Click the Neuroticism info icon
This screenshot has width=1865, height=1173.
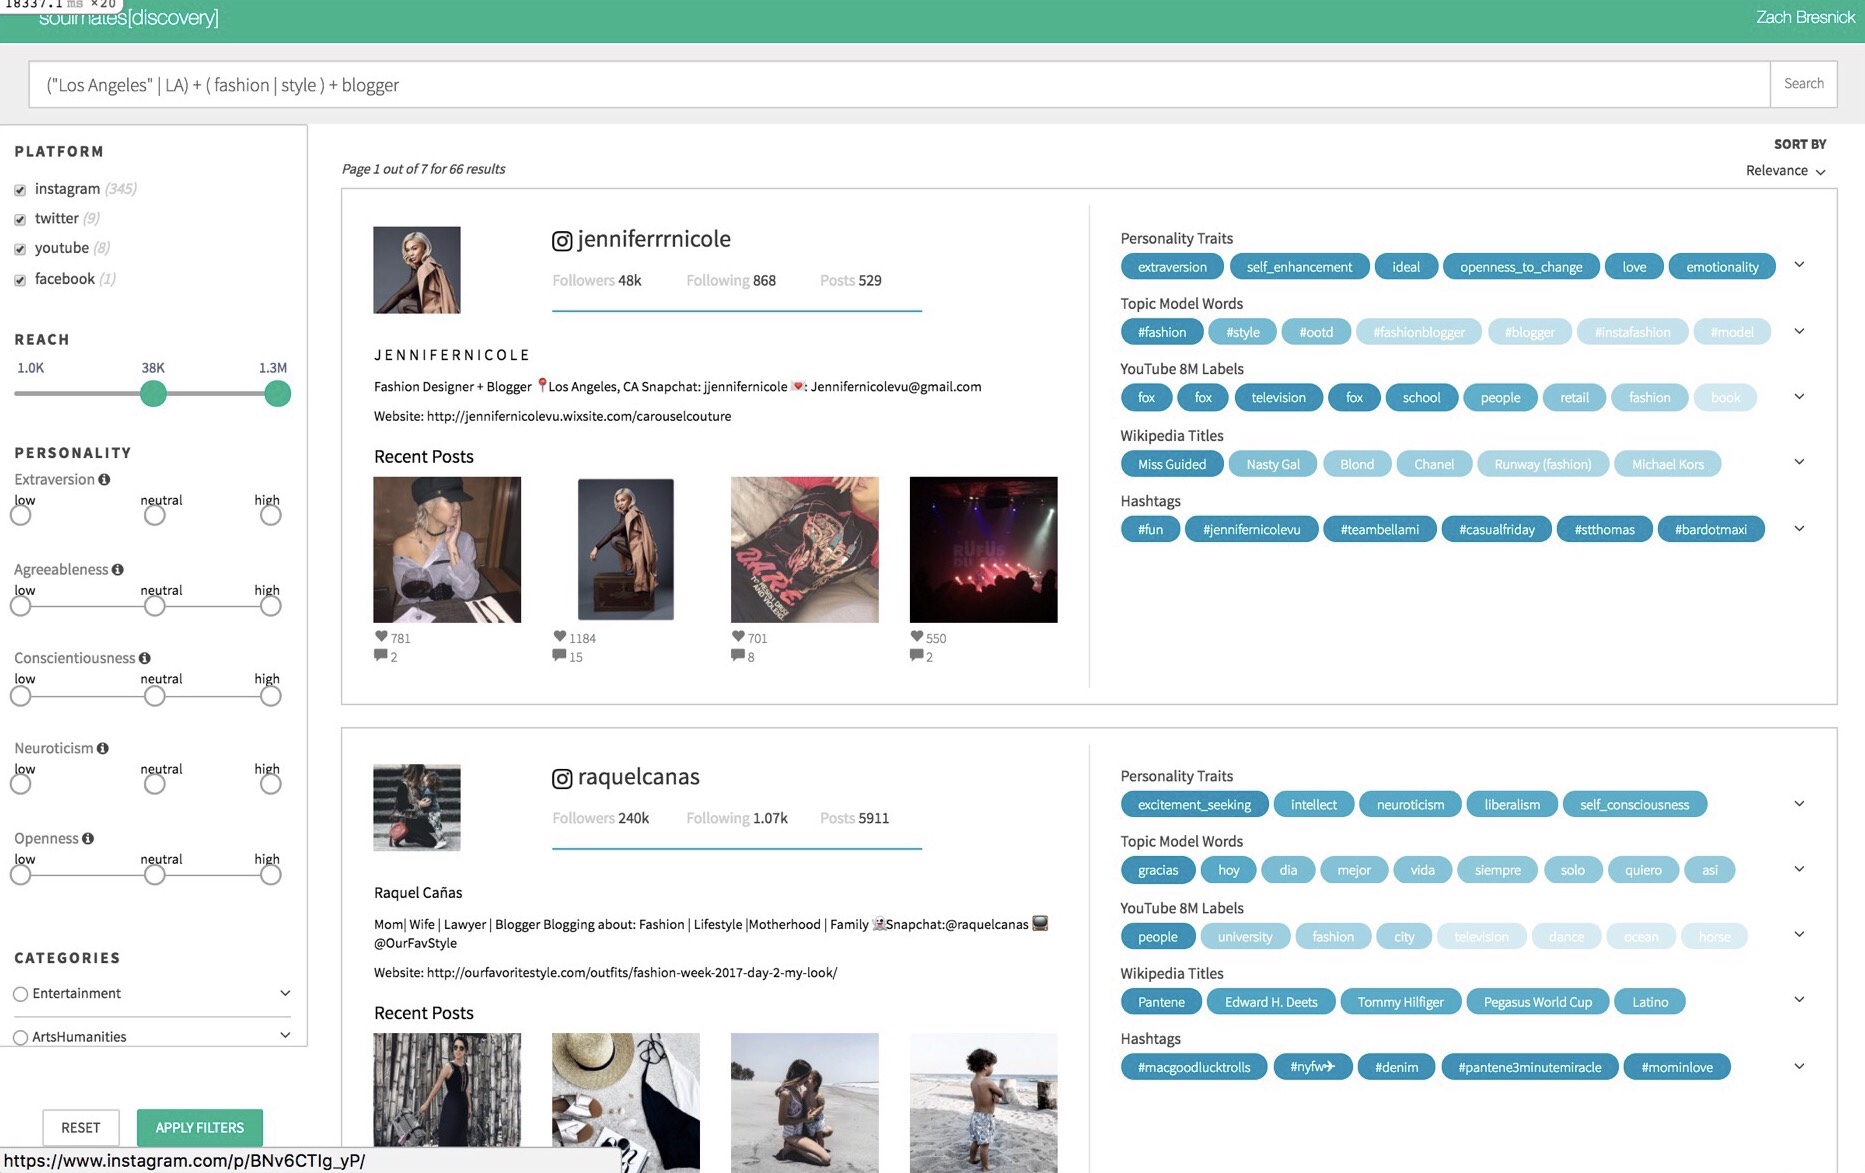pyautogui.click(x=103, y=748)
